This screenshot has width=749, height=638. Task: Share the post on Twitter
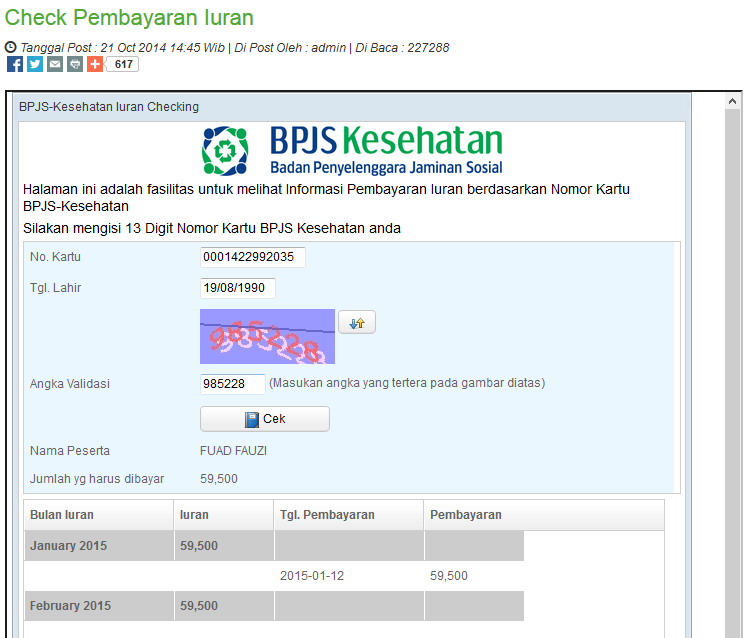coord(35,64)
